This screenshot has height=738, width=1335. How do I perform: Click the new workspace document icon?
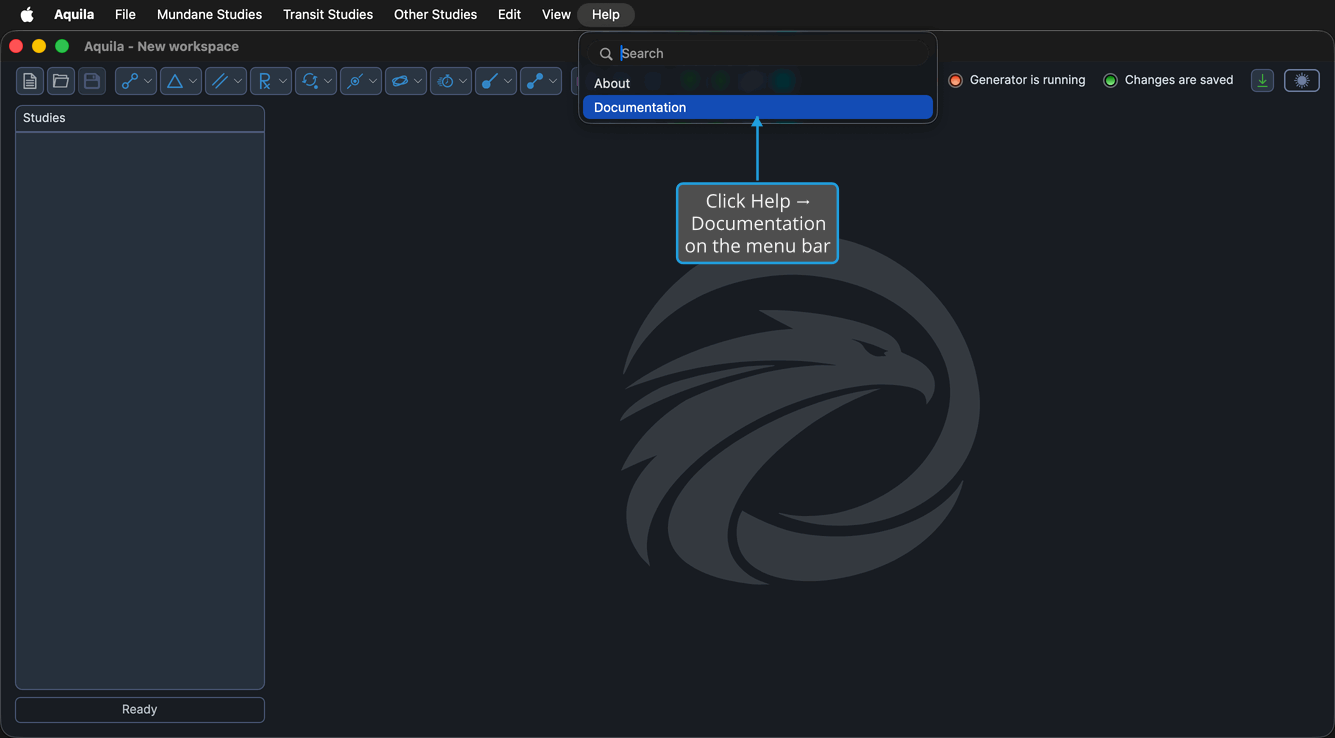click(x=30, y=81)
